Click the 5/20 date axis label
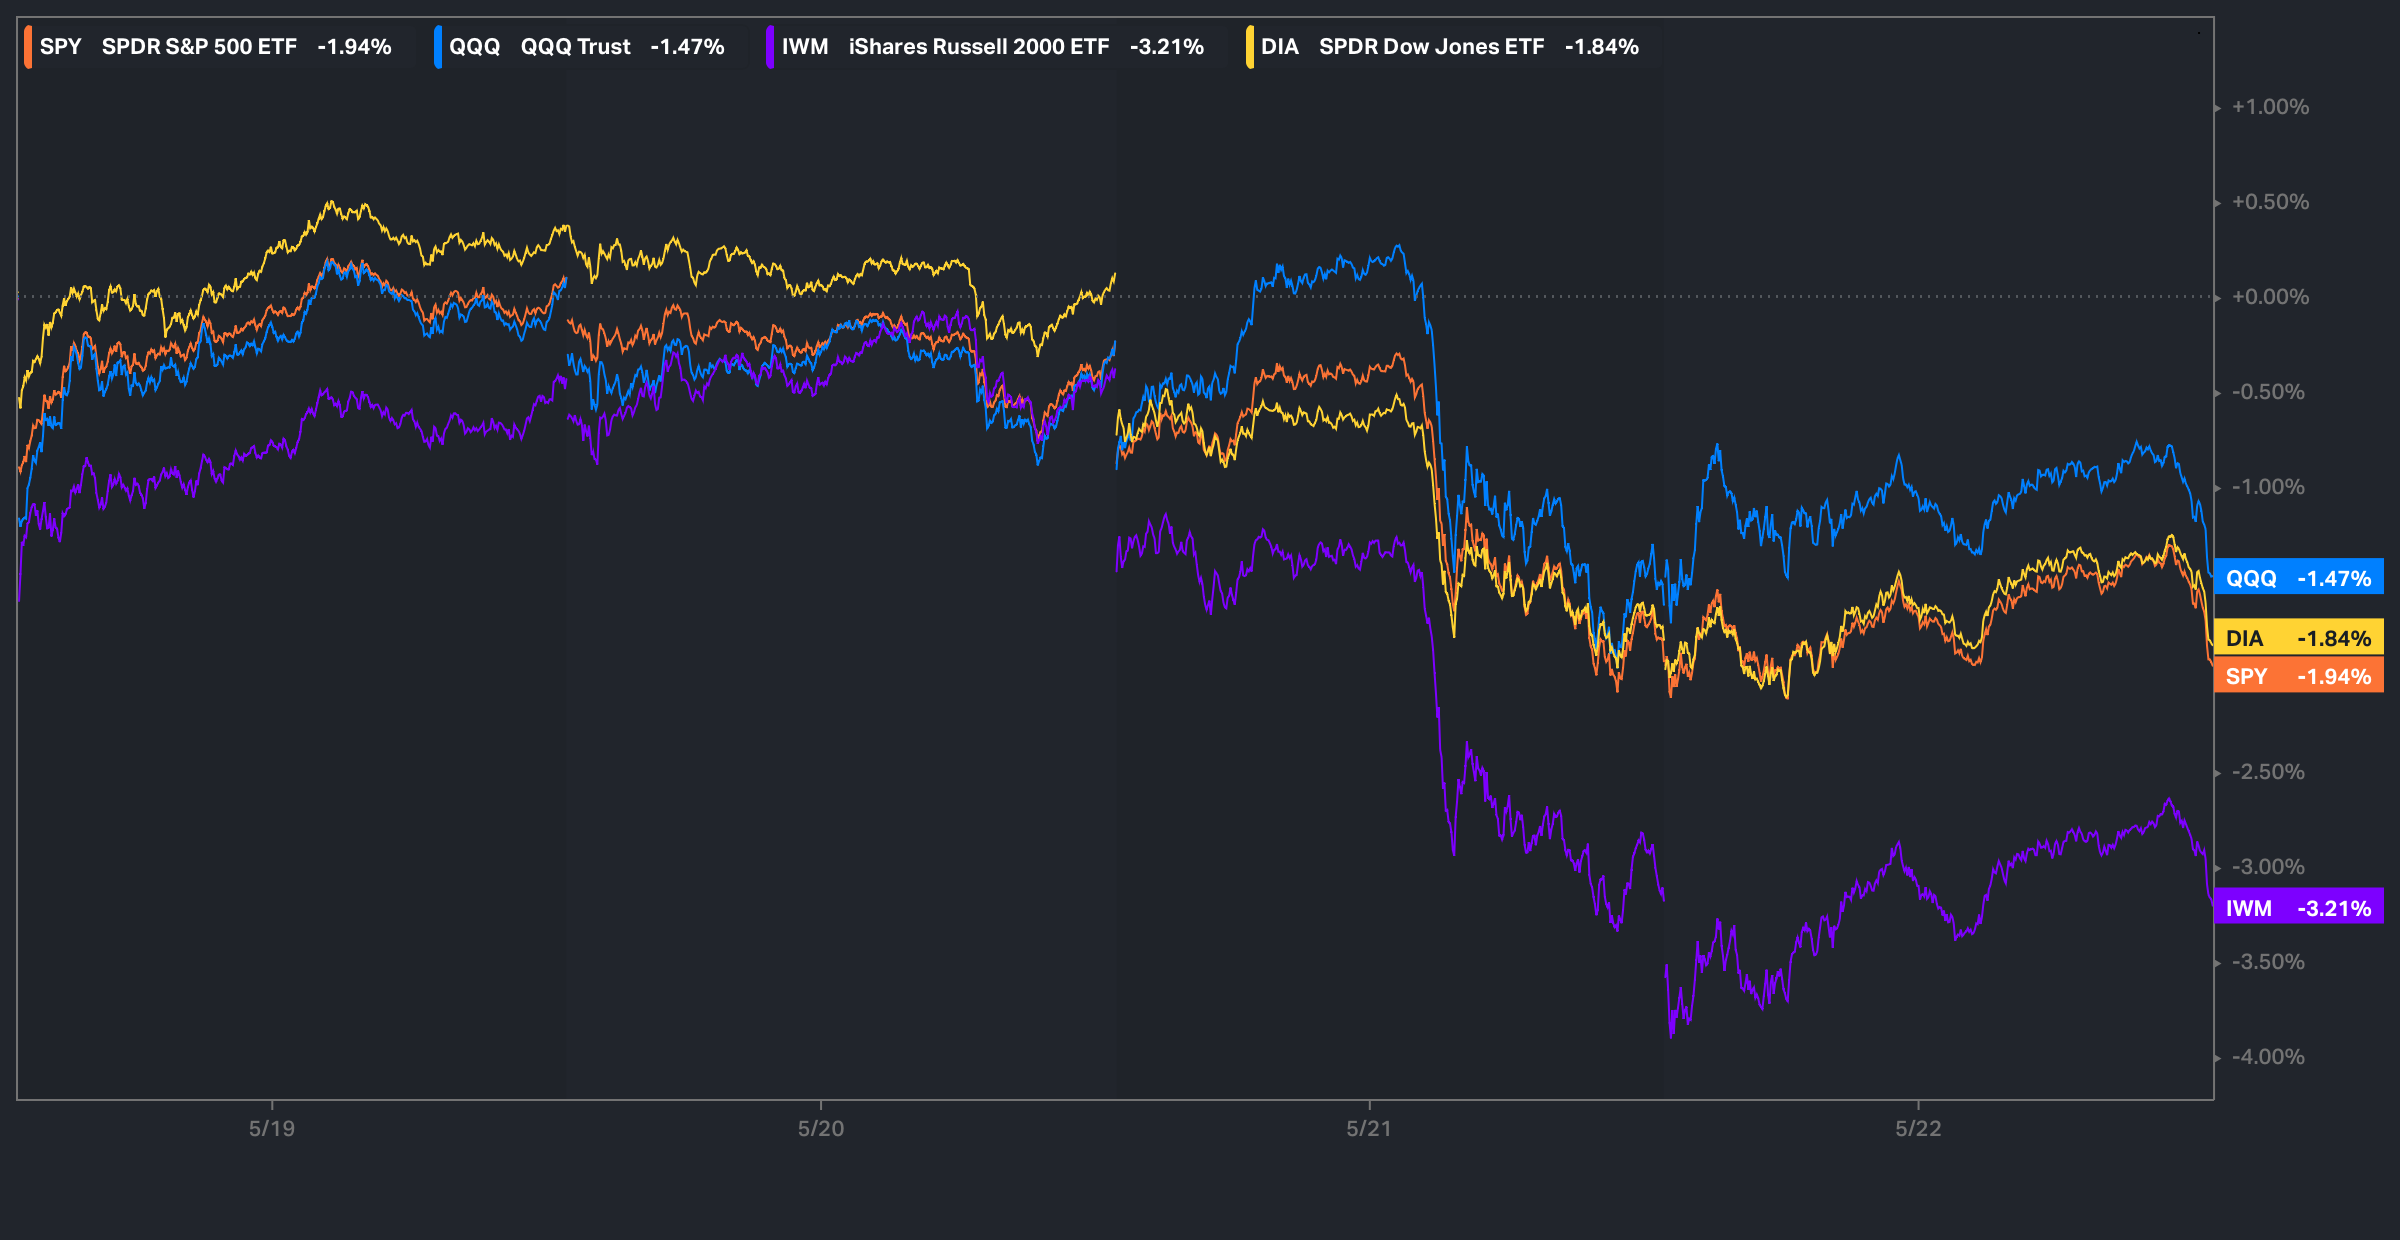 (820, 1128)
